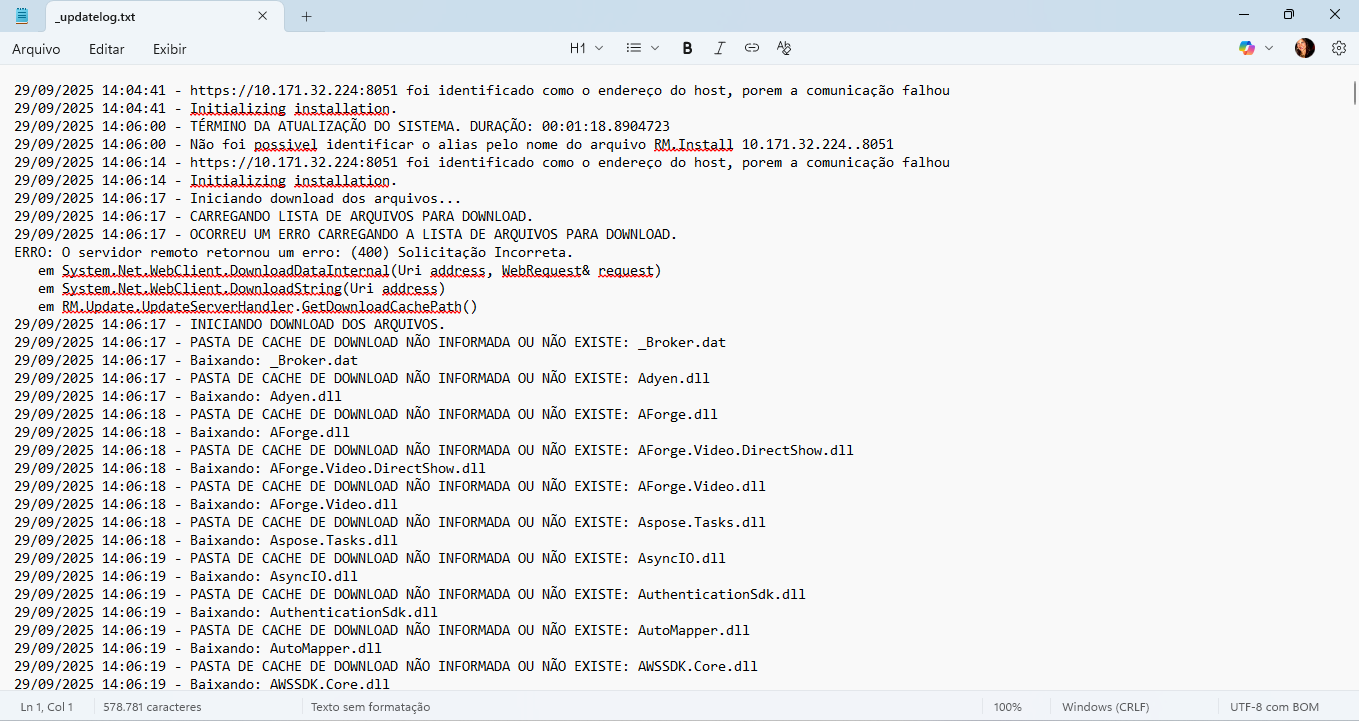Click the 100% zoom indicator

[x=1009, y=707]
